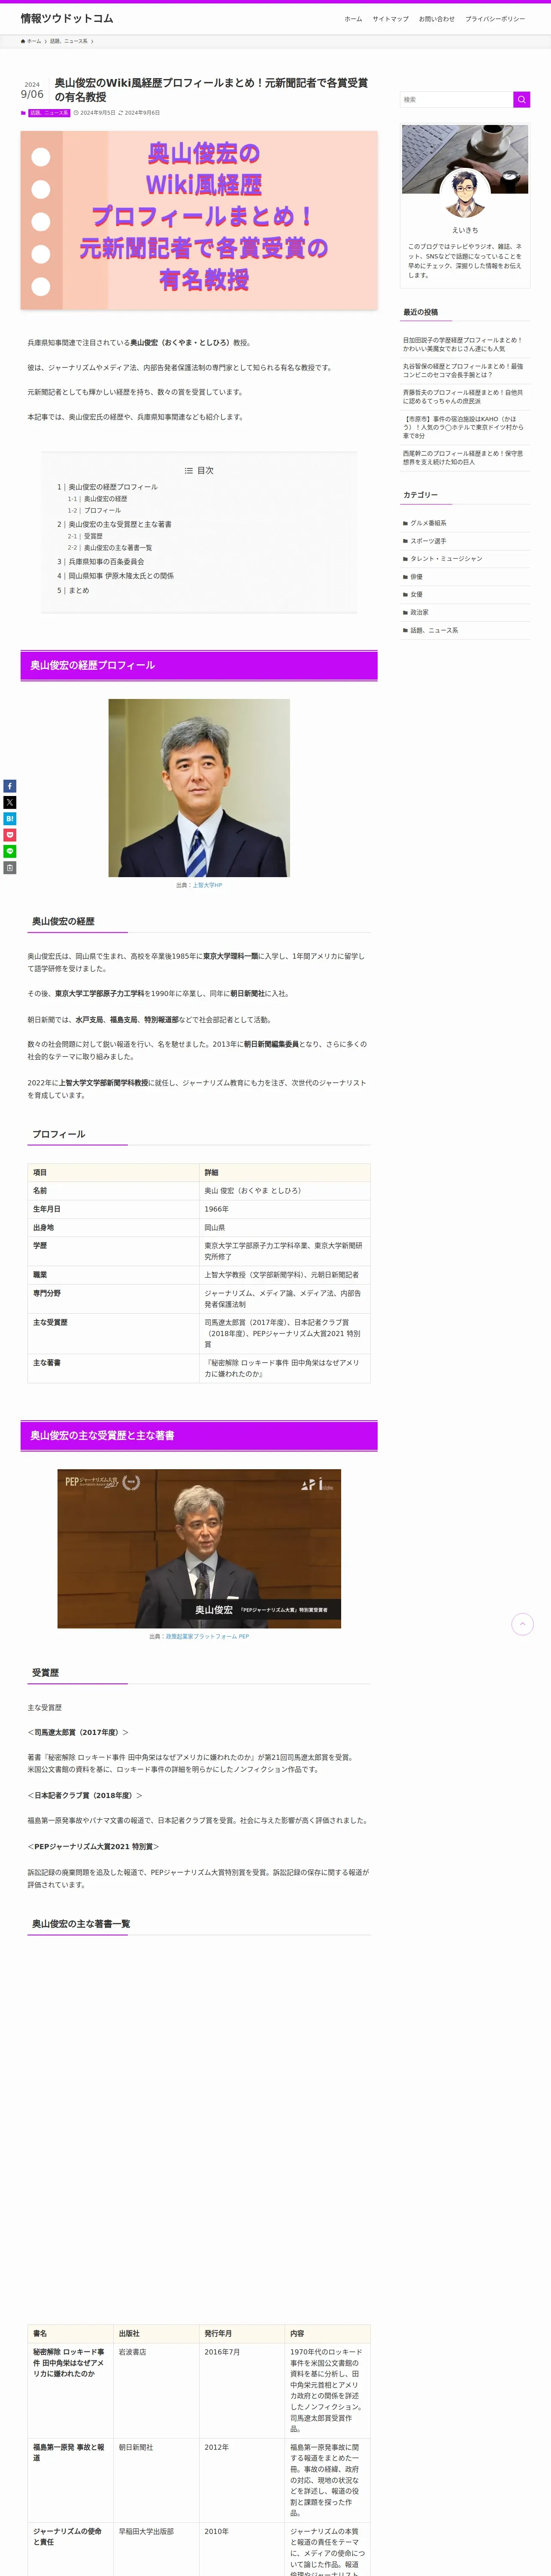Open 政策起業家プラットフォーム PEP source link

tap(207, 1637)
